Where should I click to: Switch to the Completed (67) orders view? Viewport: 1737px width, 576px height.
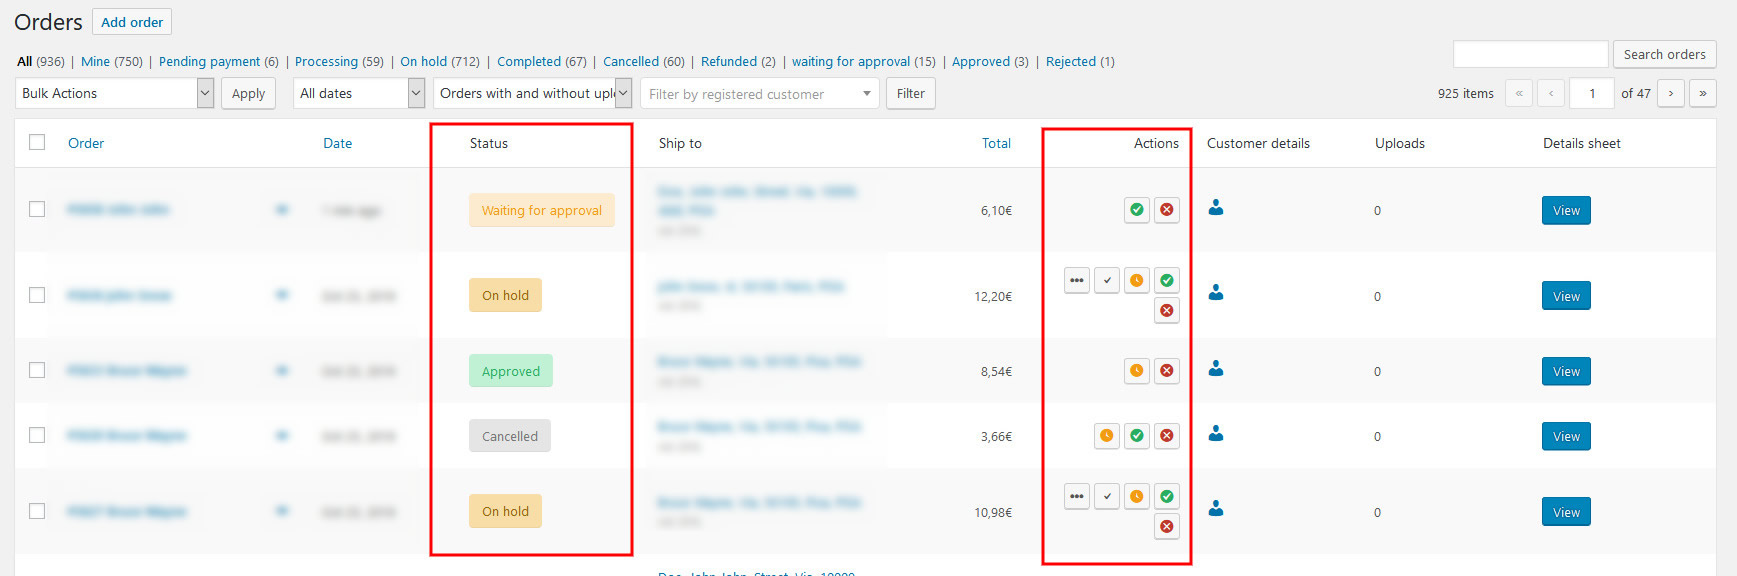click(541, 62)
